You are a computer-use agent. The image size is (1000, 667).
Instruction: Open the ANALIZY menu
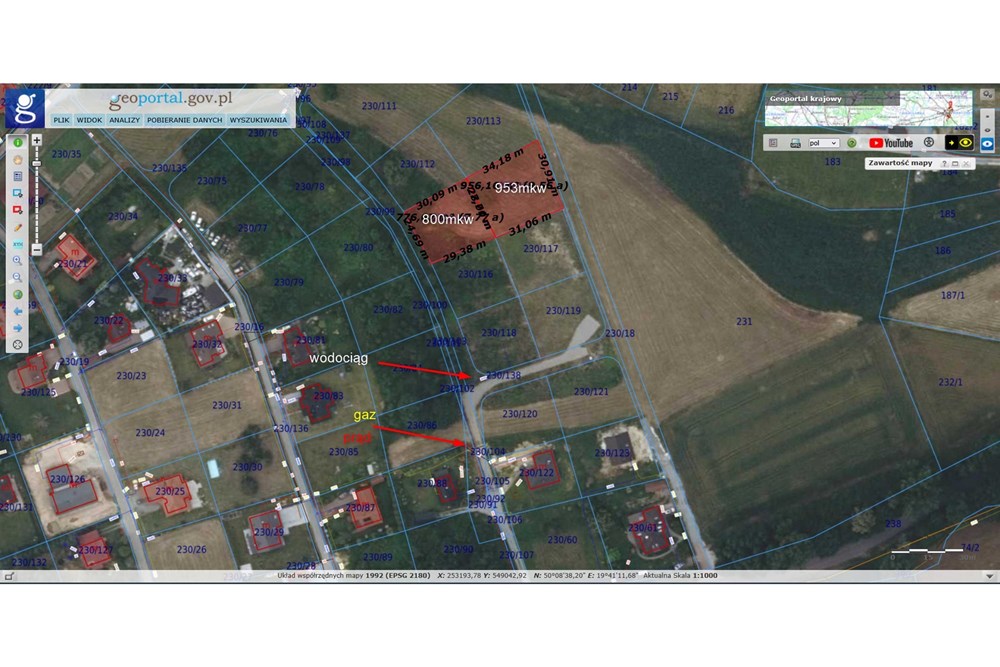[x=124, y=120]
